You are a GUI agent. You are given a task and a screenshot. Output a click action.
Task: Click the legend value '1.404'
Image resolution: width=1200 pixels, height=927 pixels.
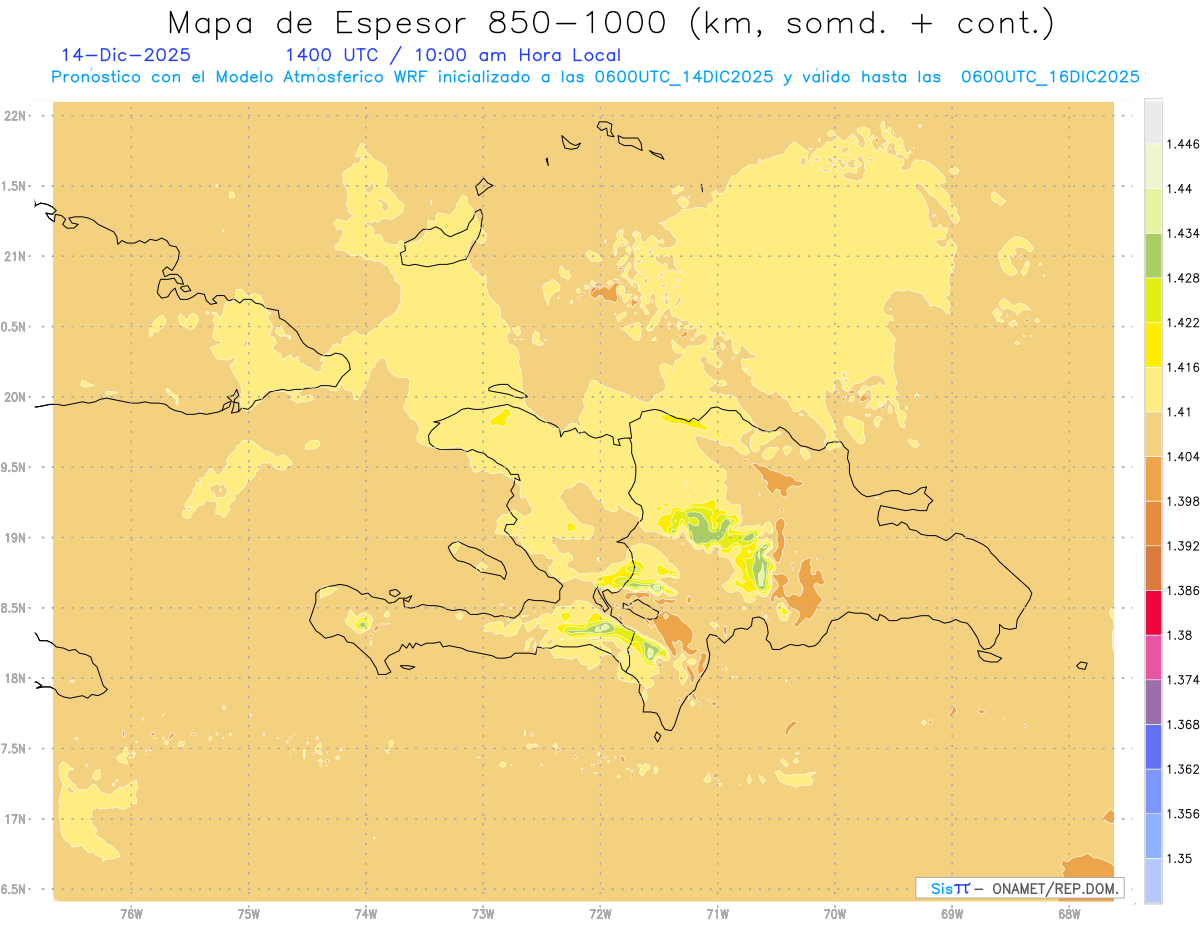pyautogui.click(x=1182, y=456)
